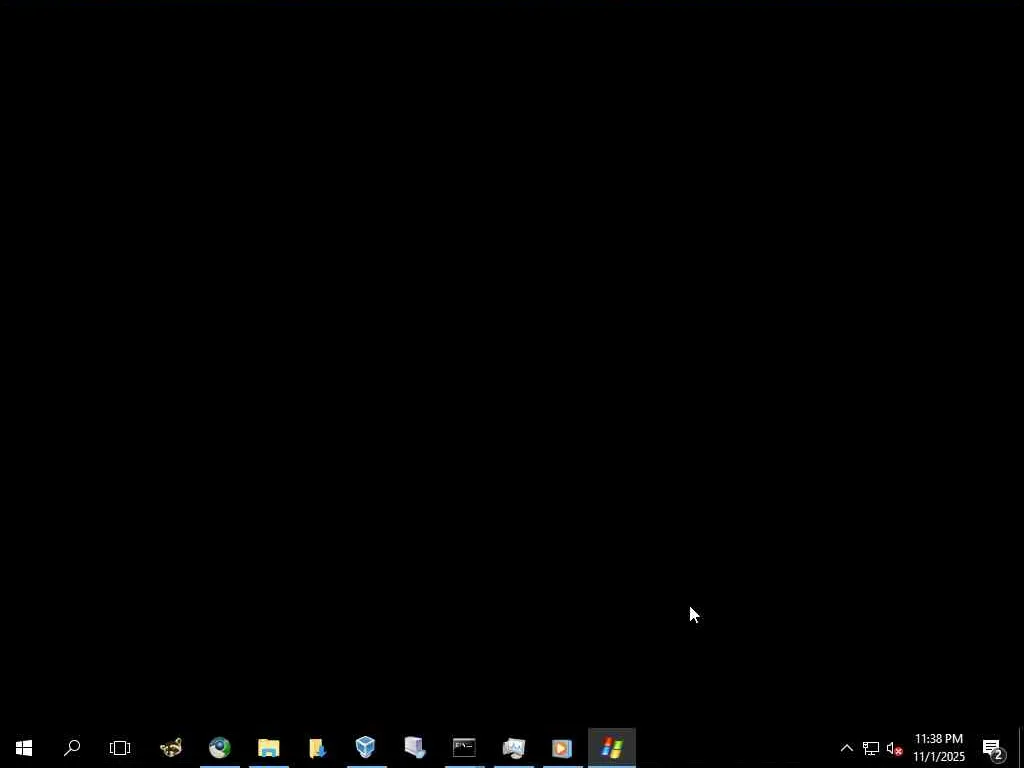Open the Windows Start menu

pos(24,748)
